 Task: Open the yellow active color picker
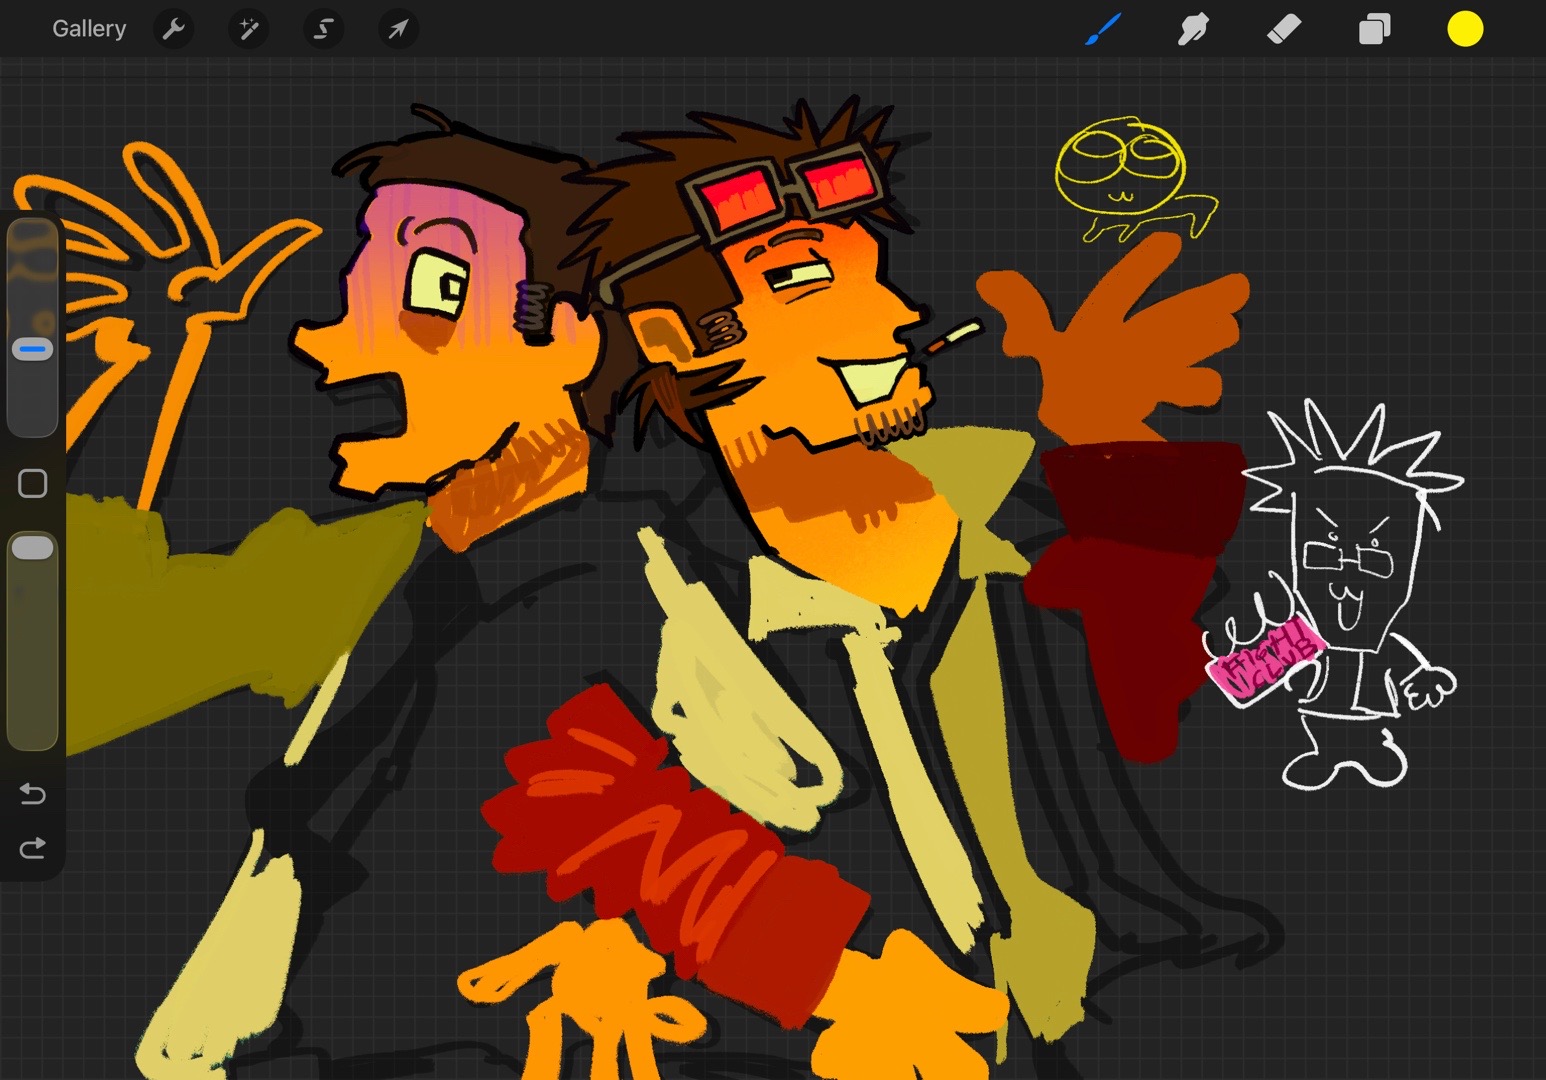(1465, 29)
